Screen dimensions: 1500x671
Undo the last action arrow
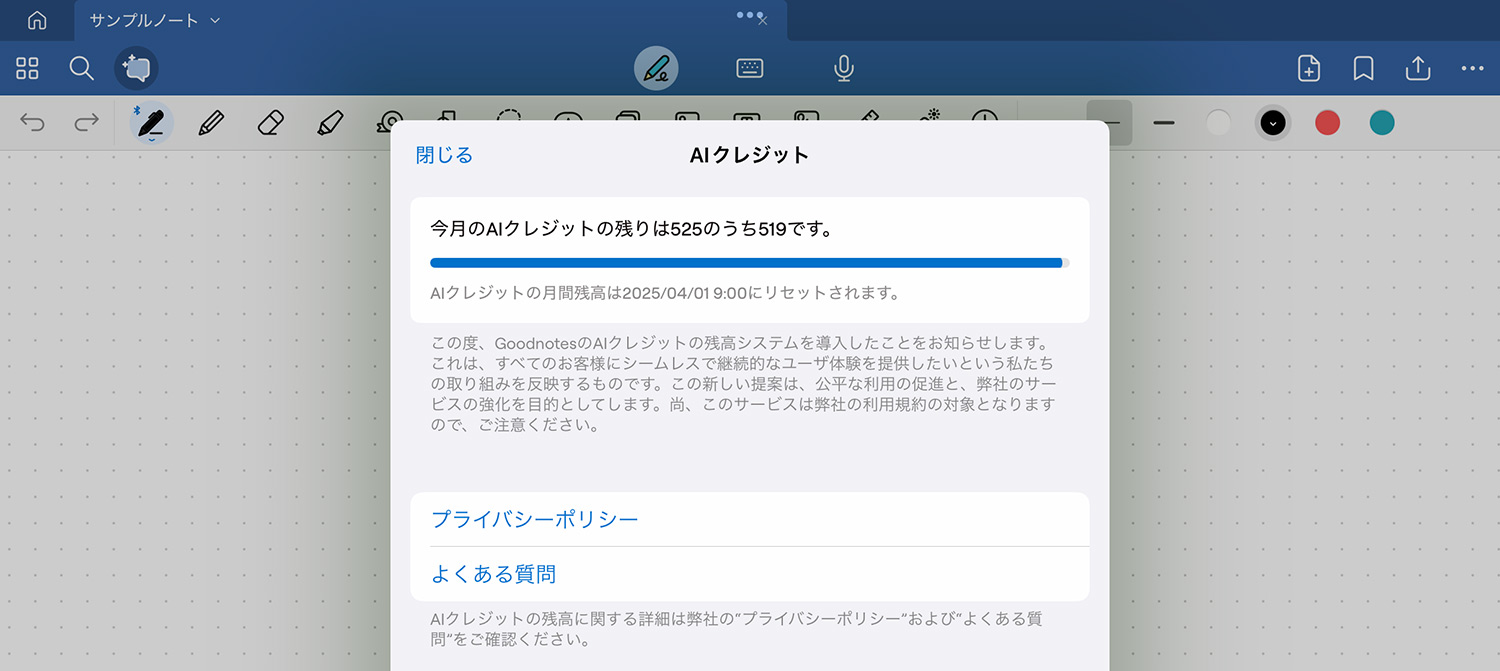[x=32, y=123]
